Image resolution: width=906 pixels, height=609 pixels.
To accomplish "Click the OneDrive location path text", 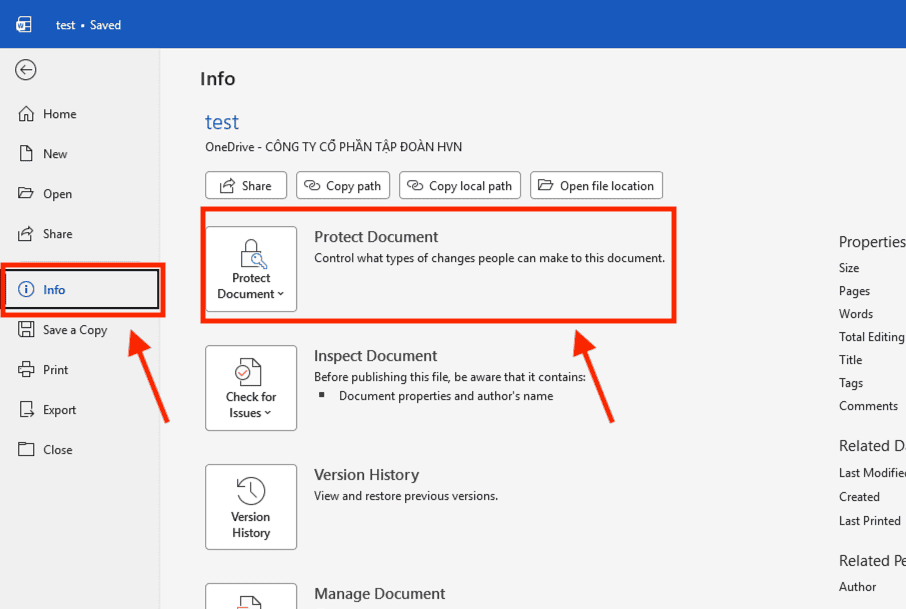I will [333, 147].
